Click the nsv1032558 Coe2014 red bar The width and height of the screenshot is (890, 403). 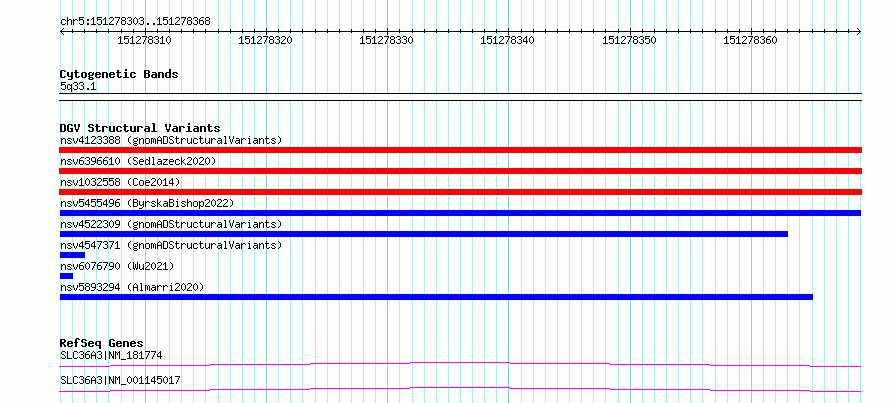pyautogui.click(x=460, y=192)
